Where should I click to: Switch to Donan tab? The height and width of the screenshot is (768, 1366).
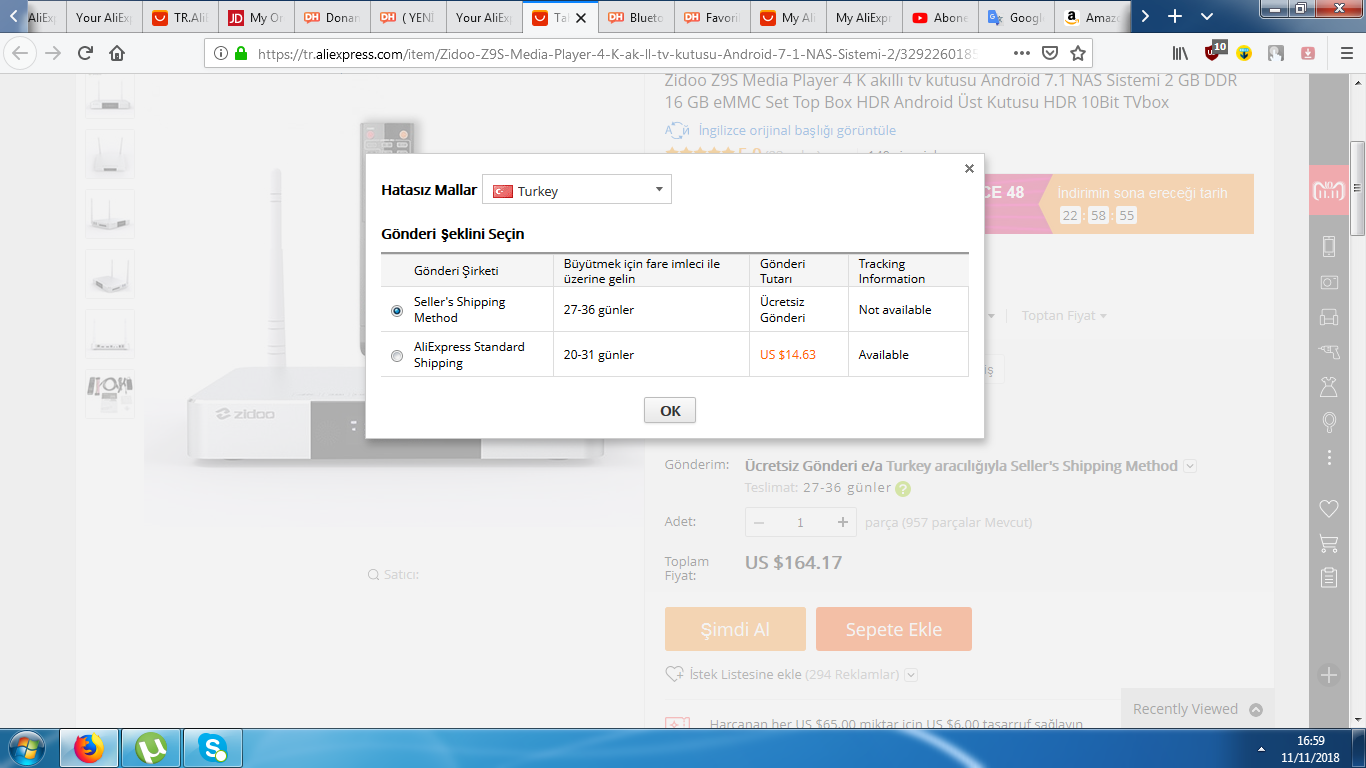pos(333,17)
